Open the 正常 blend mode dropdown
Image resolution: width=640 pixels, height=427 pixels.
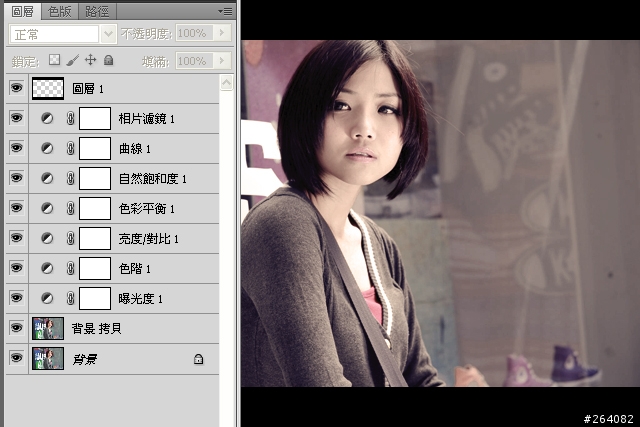pos(108,34)
